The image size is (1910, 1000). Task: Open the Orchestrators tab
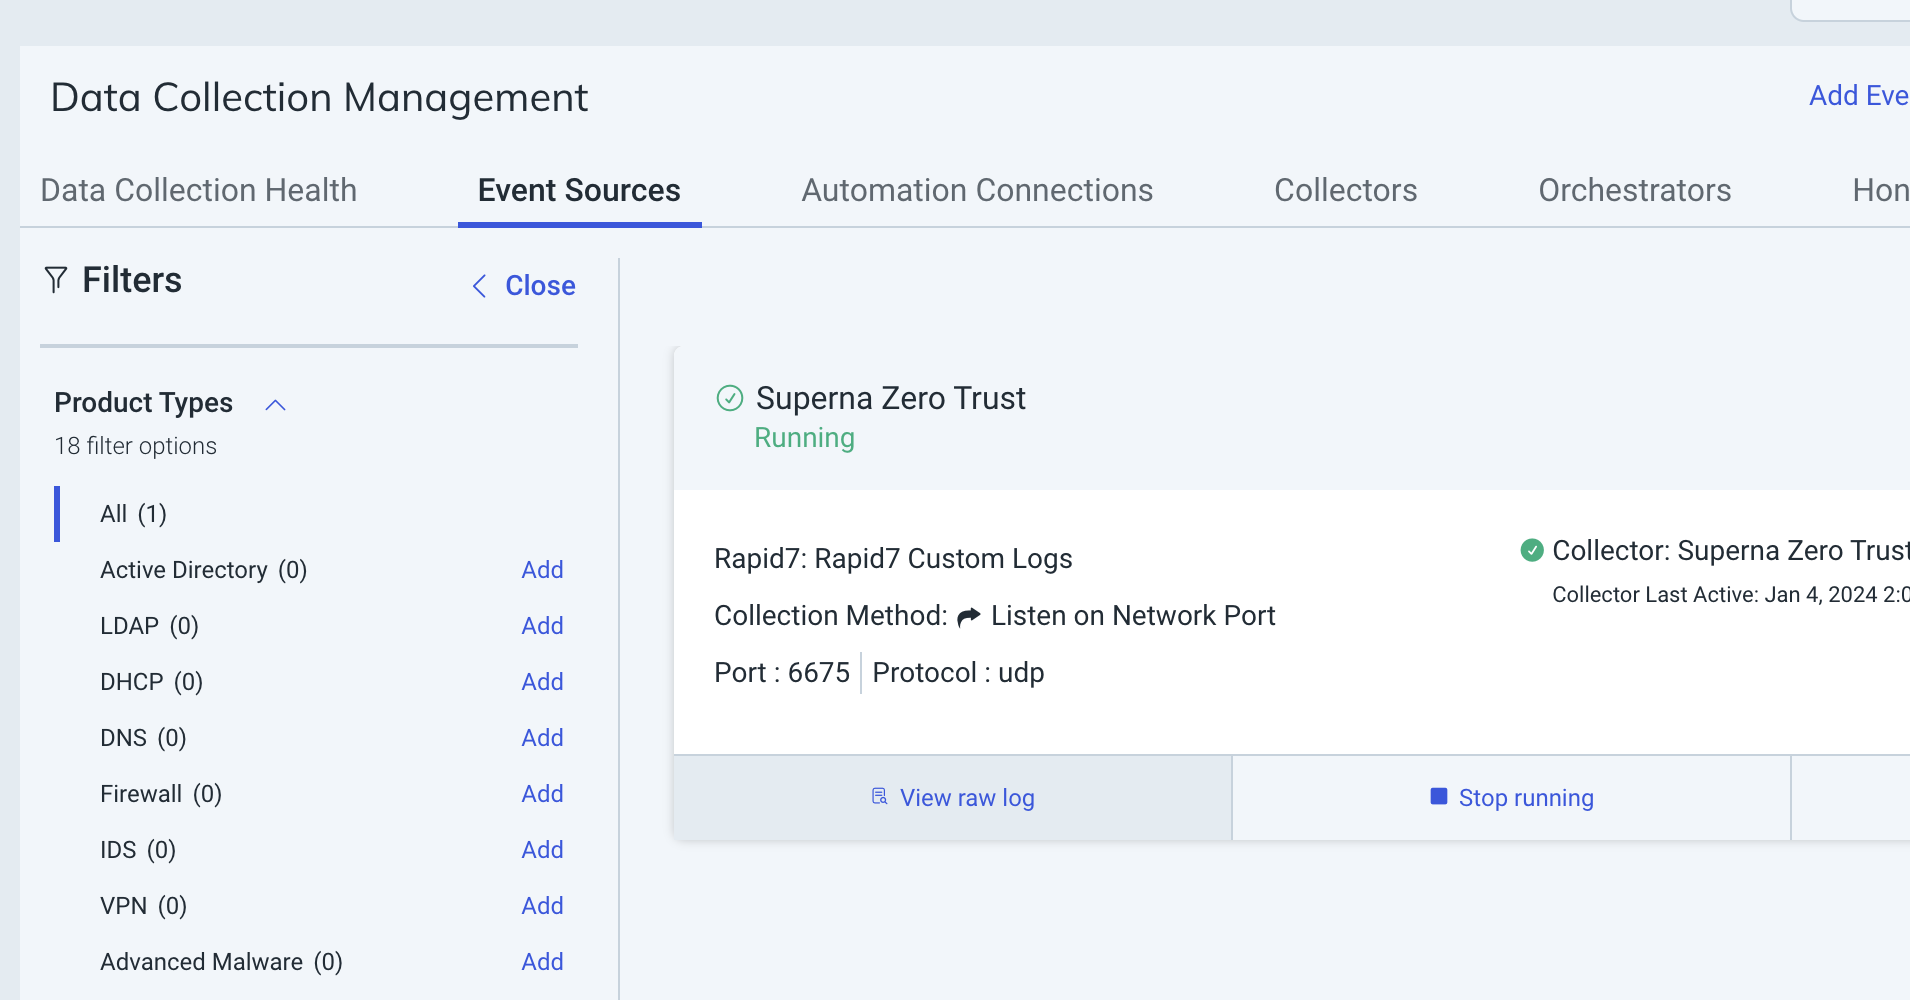click(1634, 189)
